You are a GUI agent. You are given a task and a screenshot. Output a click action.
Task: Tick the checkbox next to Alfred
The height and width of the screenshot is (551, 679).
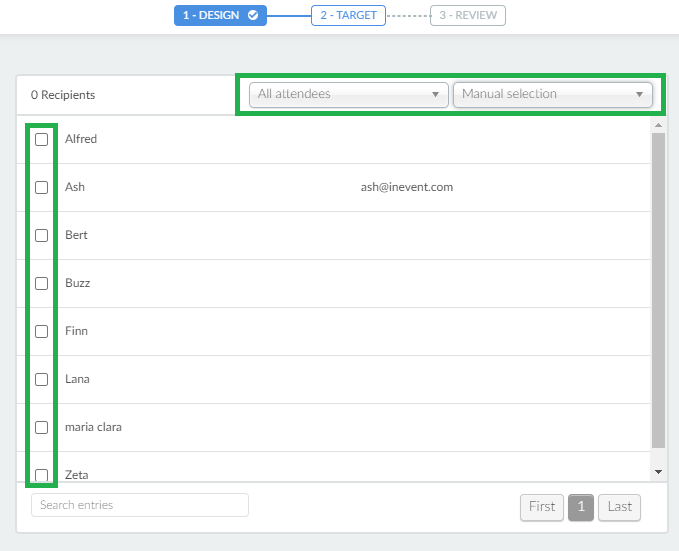pyautogui.click(x=42, y=139)
